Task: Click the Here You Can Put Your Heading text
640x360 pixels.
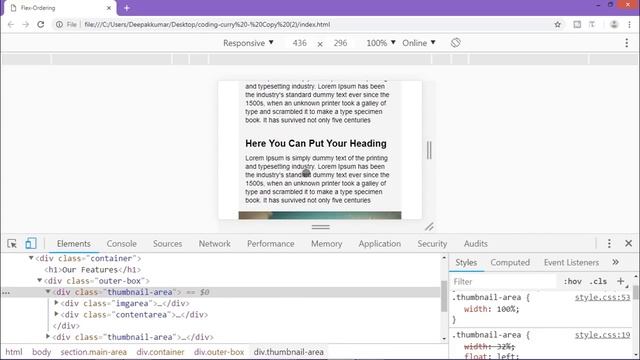Action: click(x=316, y=143)
